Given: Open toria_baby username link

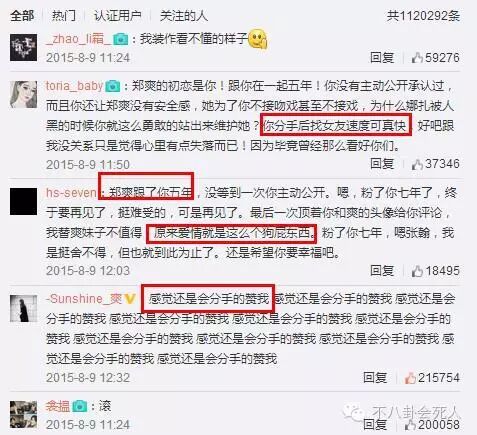Looking at the screenshot, I should pyautogui.click(x=74, y=86).
